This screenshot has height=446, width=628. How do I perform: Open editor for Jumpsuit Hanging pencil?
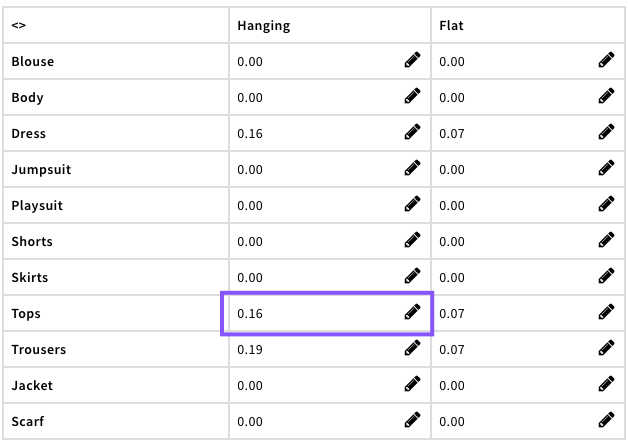(412, 169)
